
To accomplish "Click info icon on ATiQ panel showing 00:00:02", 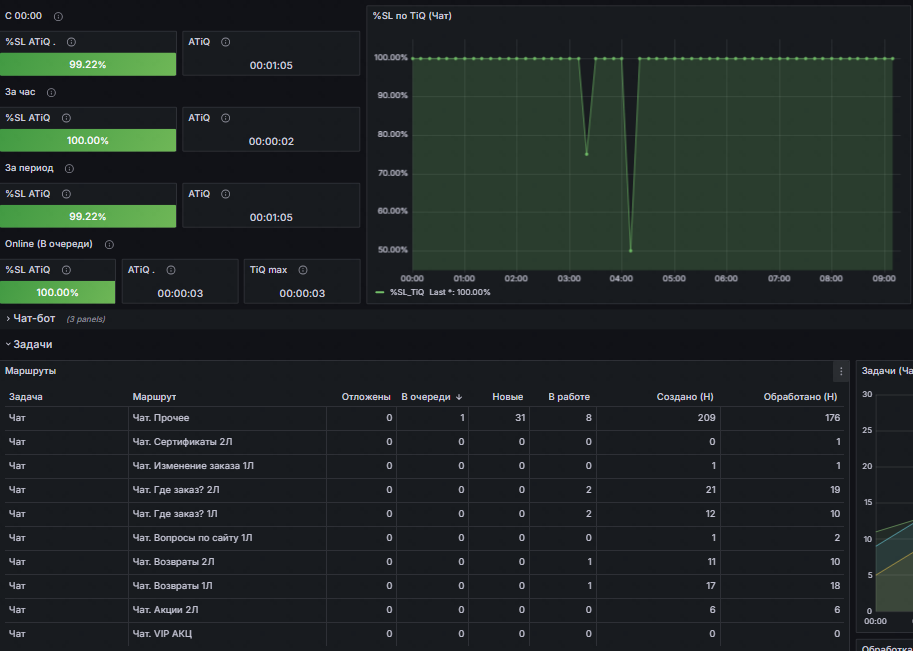I will coord(225,118).
